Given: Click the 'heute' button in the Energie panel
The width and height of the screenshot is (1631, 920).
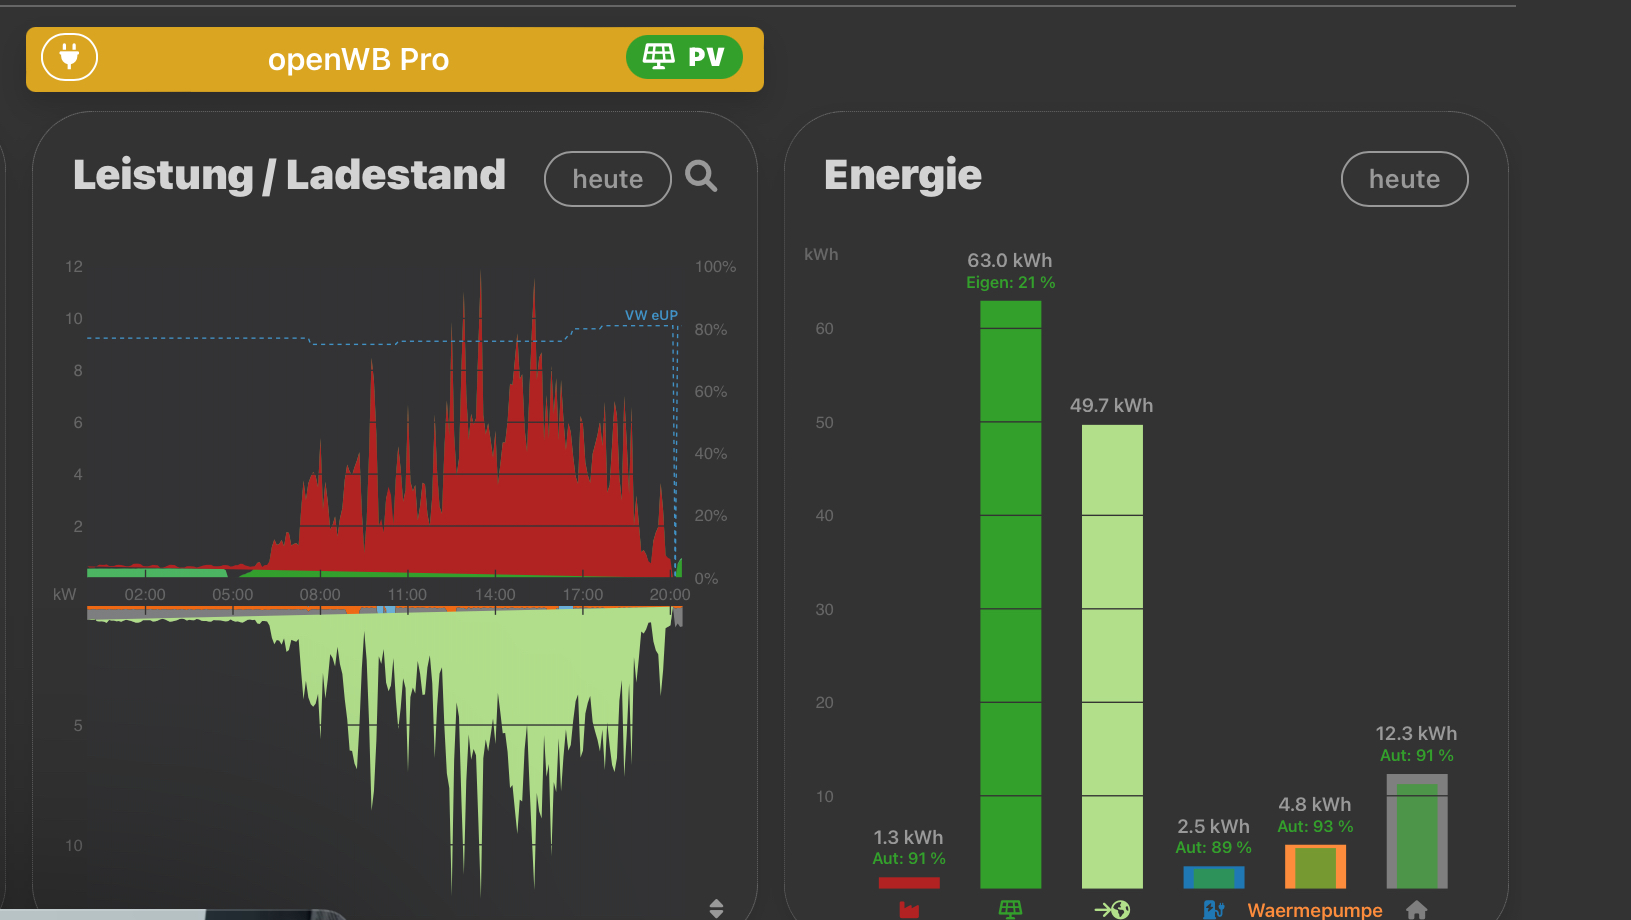Looking at the screenshot, I should click(1404, 179).
